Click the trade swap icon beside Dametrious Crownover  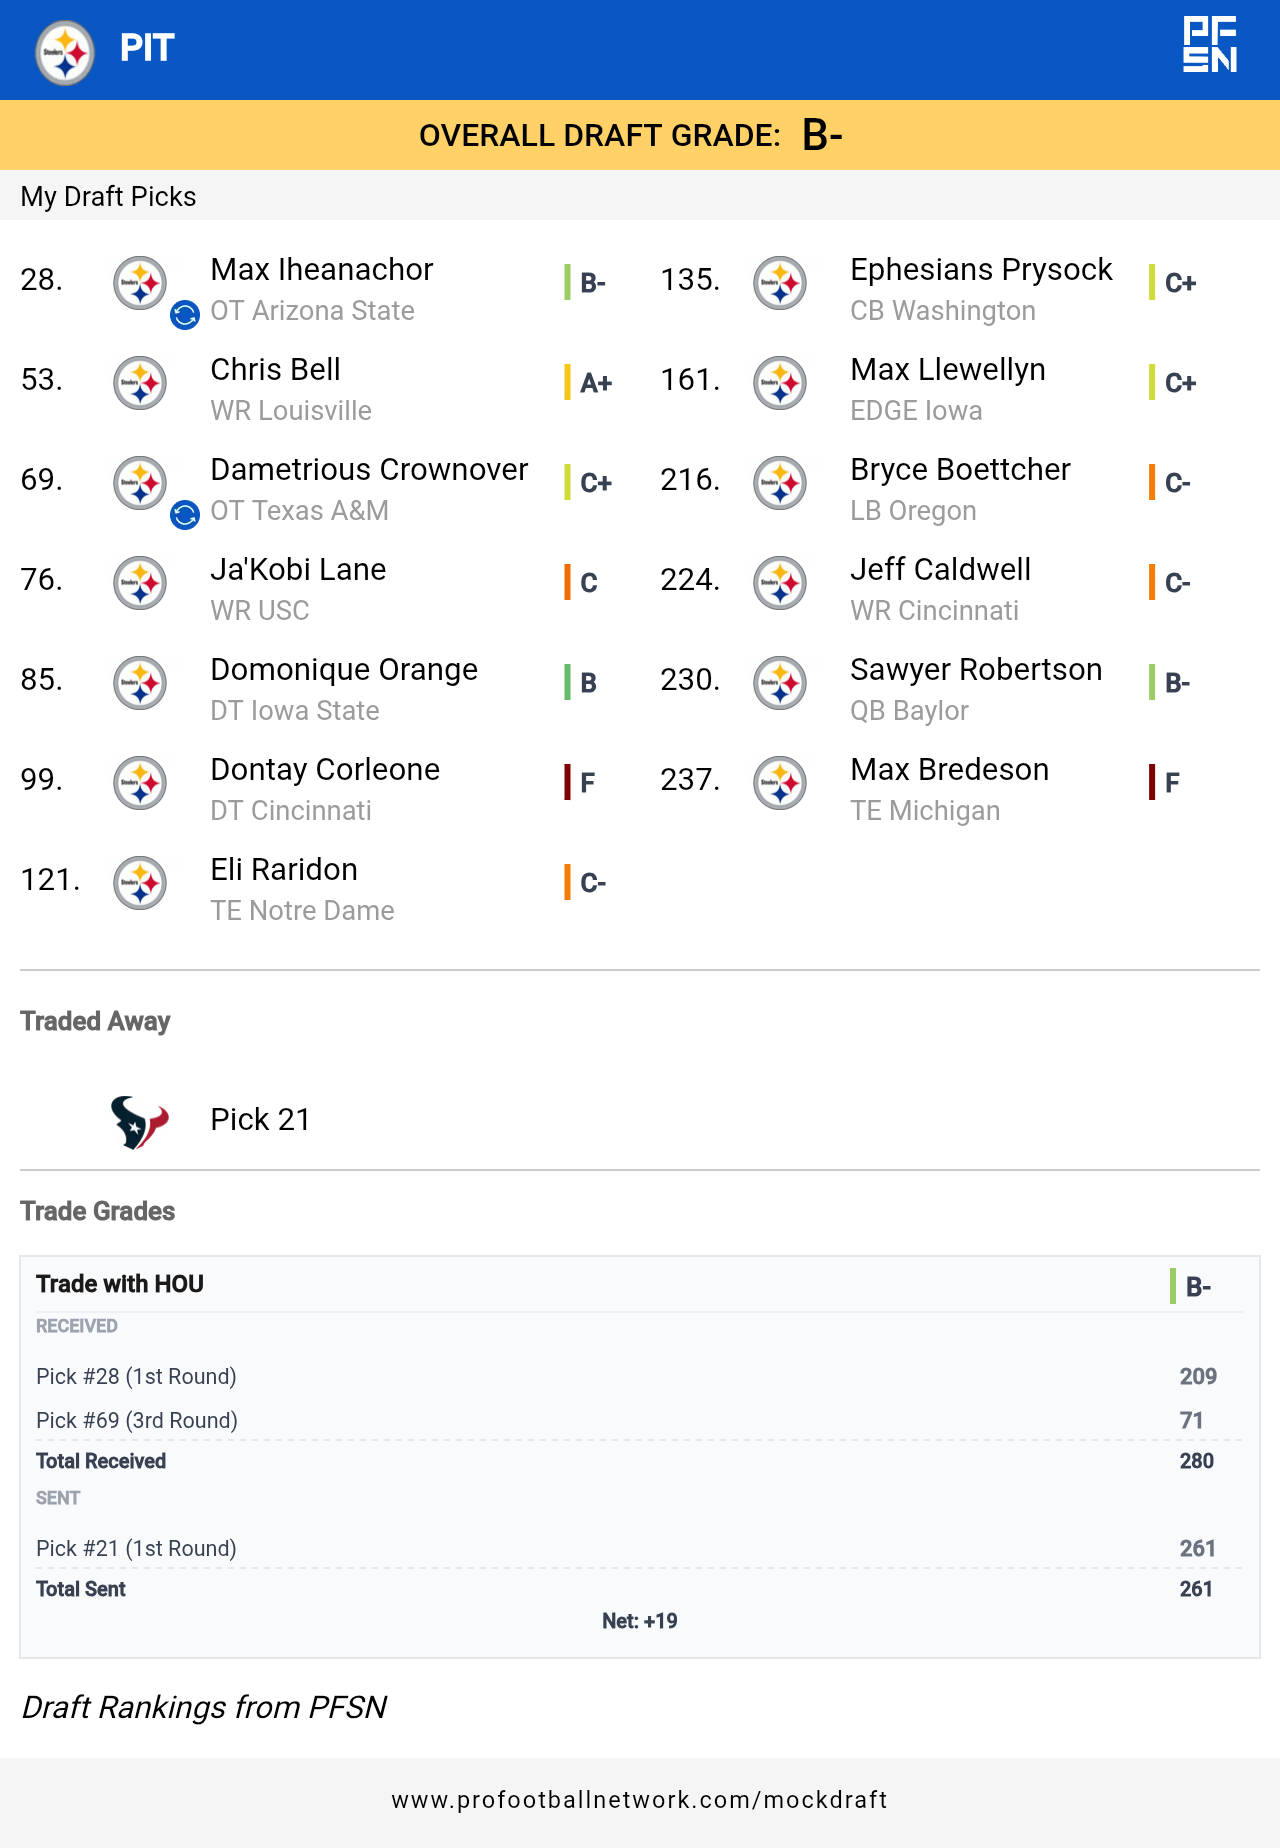[185, 515]
